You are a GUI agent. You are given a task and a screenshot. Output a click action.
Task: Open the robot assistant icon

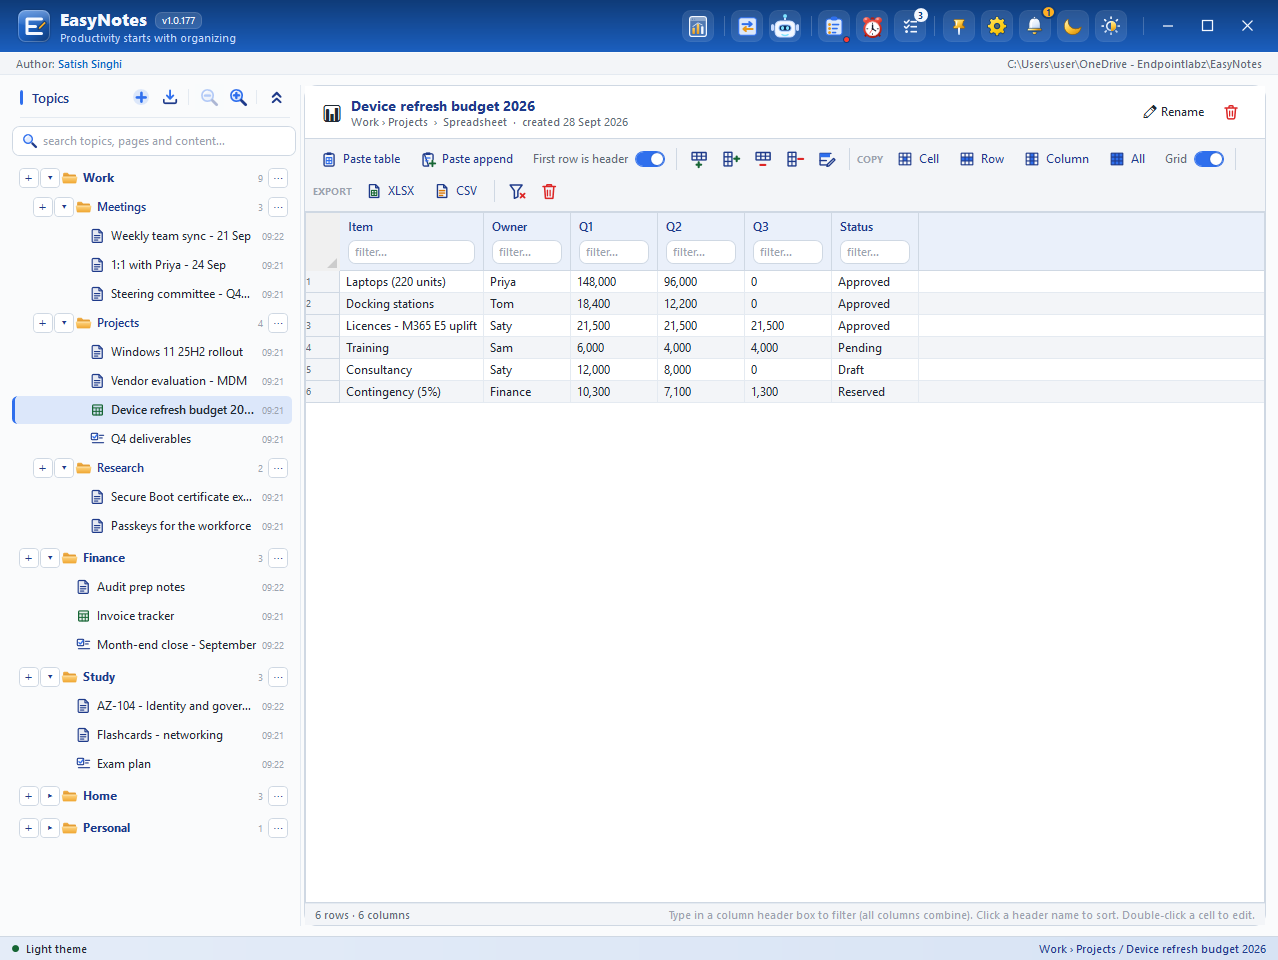785,27
